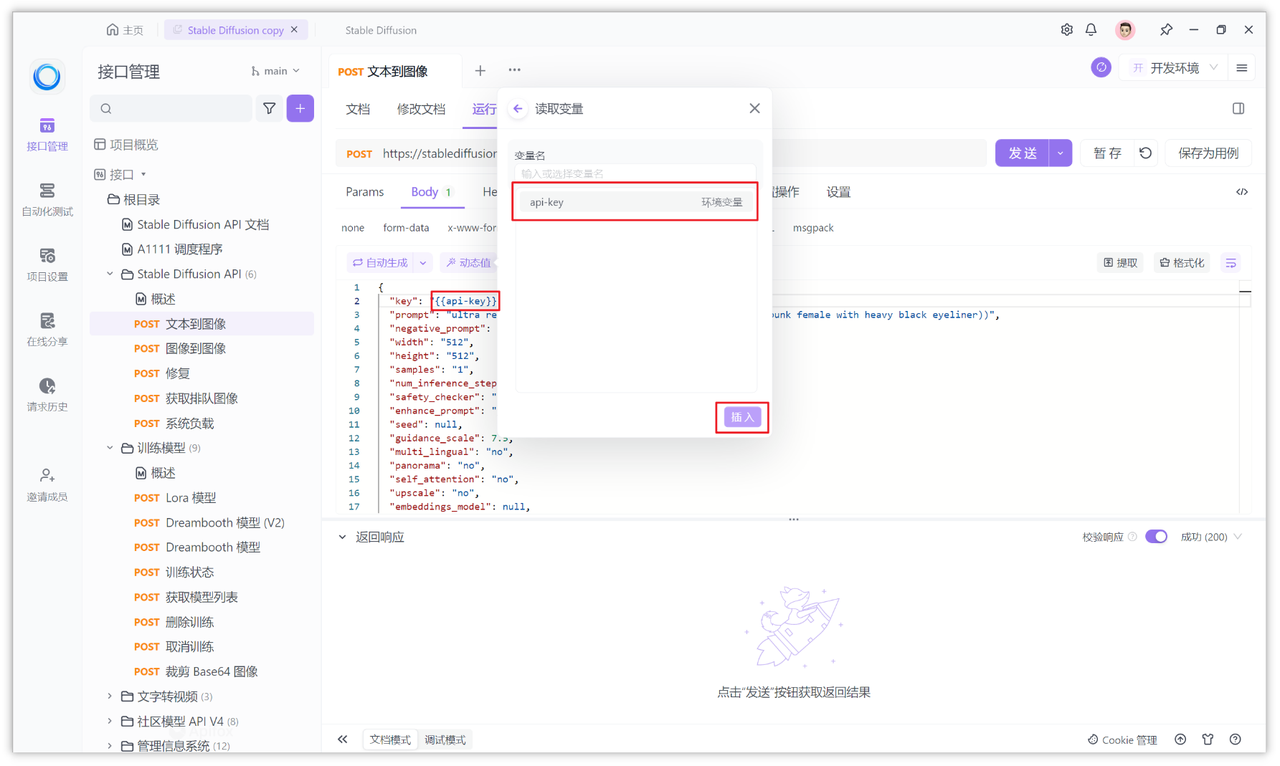
Task: Open the 在线分享 sidebar section
Action: [47, 329]
